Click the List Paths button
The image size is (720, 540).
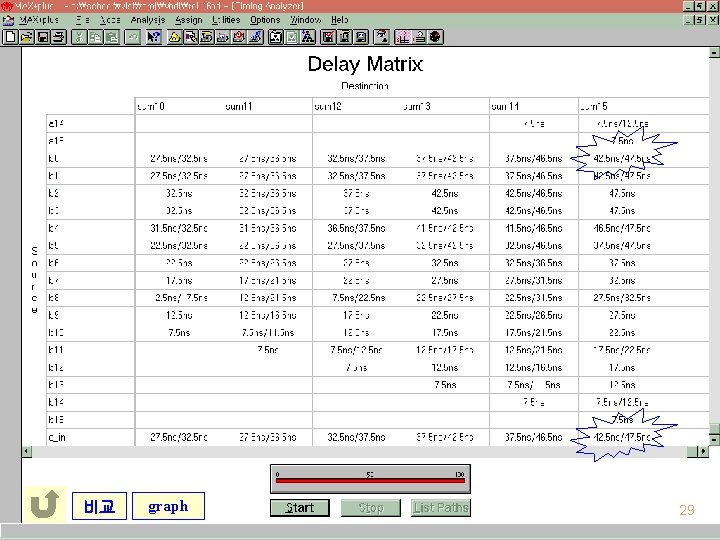pyautogui.click(x=441, y=507)
